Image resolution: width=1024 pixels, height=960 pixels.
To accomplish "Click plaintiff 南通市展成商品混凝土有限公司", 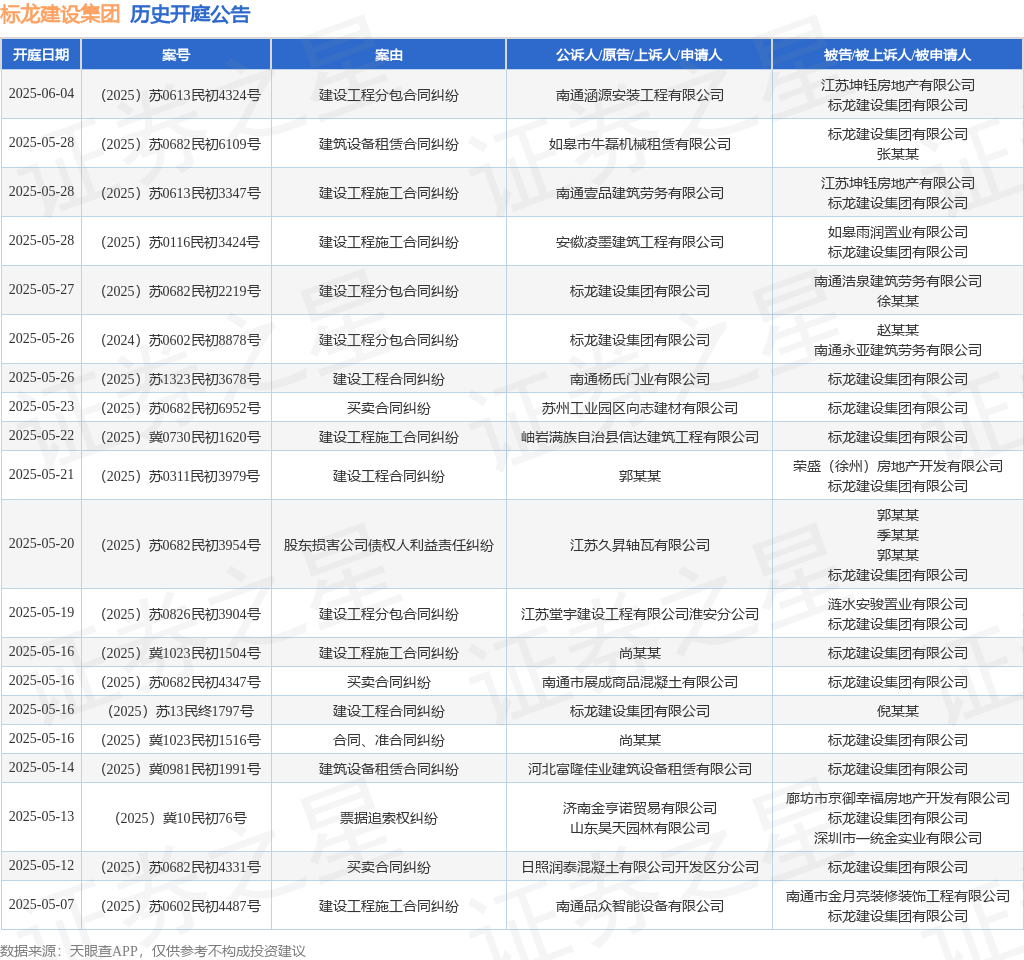I will 639,682.
